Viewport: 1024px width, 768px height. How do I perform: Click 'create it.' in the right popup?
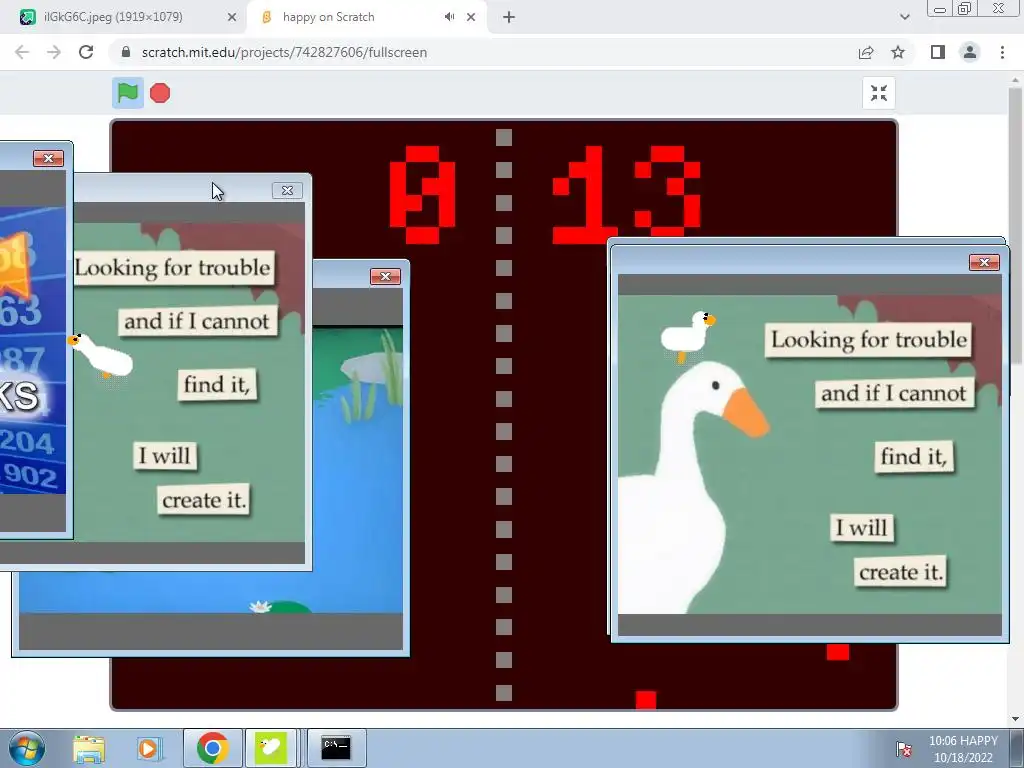[901, 572]
